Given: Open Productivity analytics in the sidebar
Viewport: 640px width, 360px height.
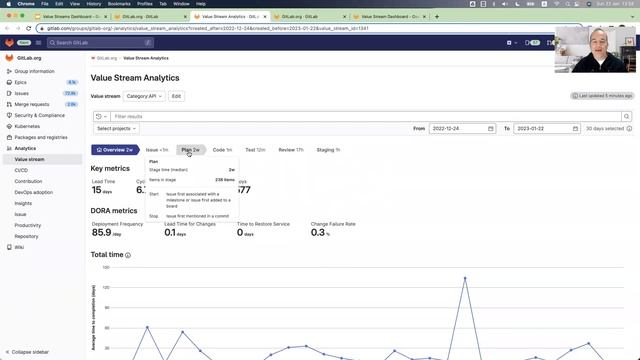Looking at the screenshot, I should (28, 225).
